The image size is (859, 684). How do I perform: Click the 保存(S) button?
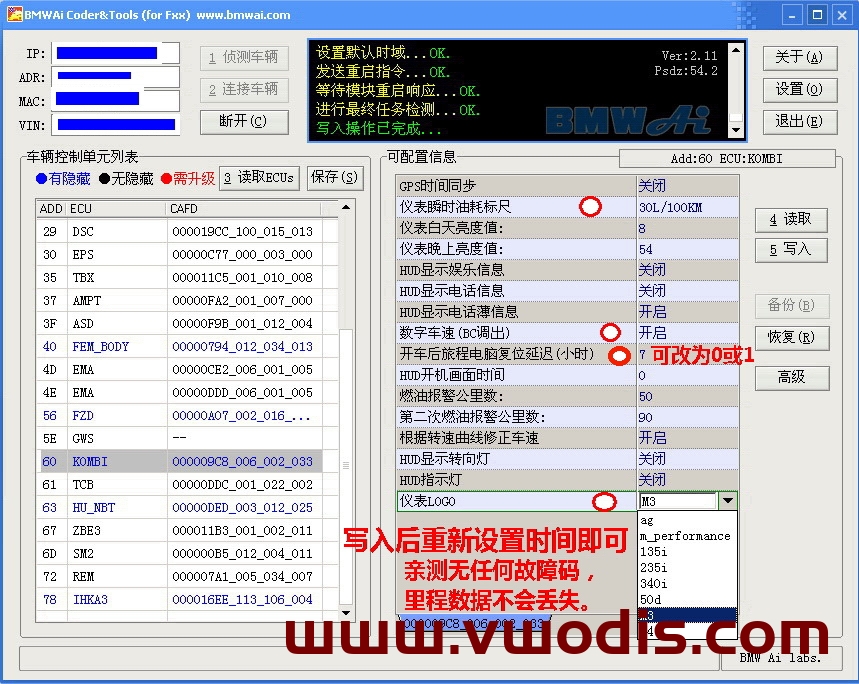point(335,178)
